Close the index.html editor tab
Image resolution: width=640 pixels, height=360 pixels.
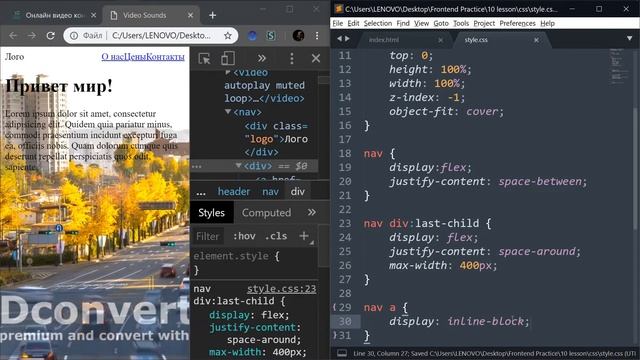tap(440, 40)
